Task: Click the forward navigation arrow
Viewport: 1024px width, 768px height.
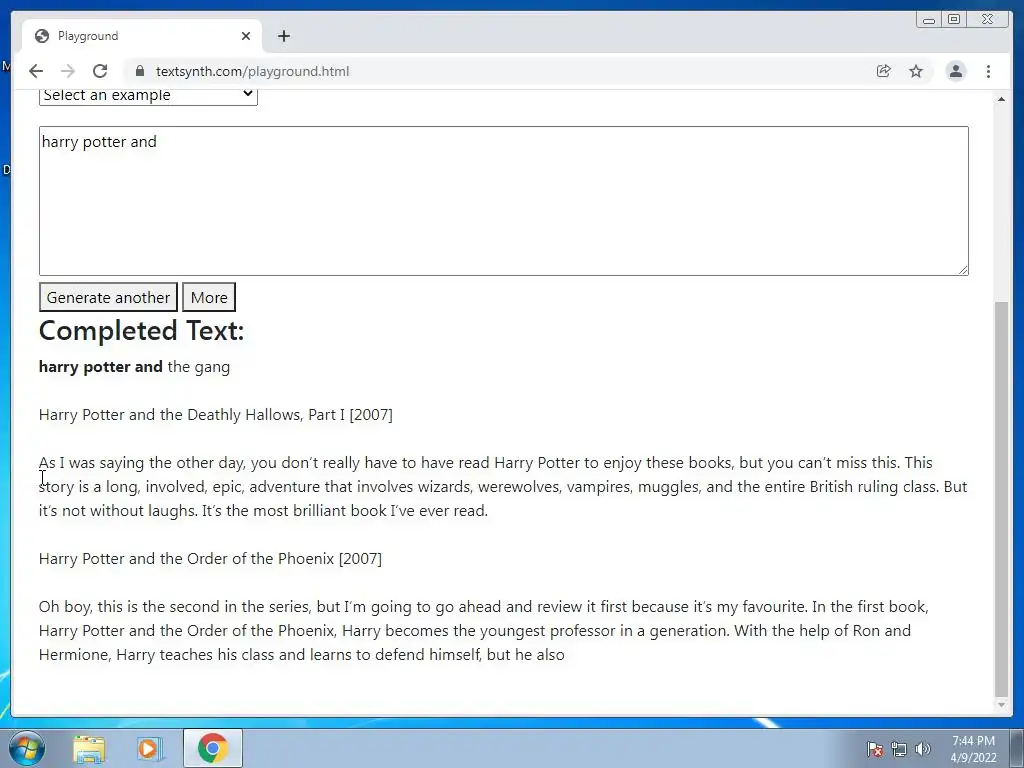Action: (x=68, y=71)
